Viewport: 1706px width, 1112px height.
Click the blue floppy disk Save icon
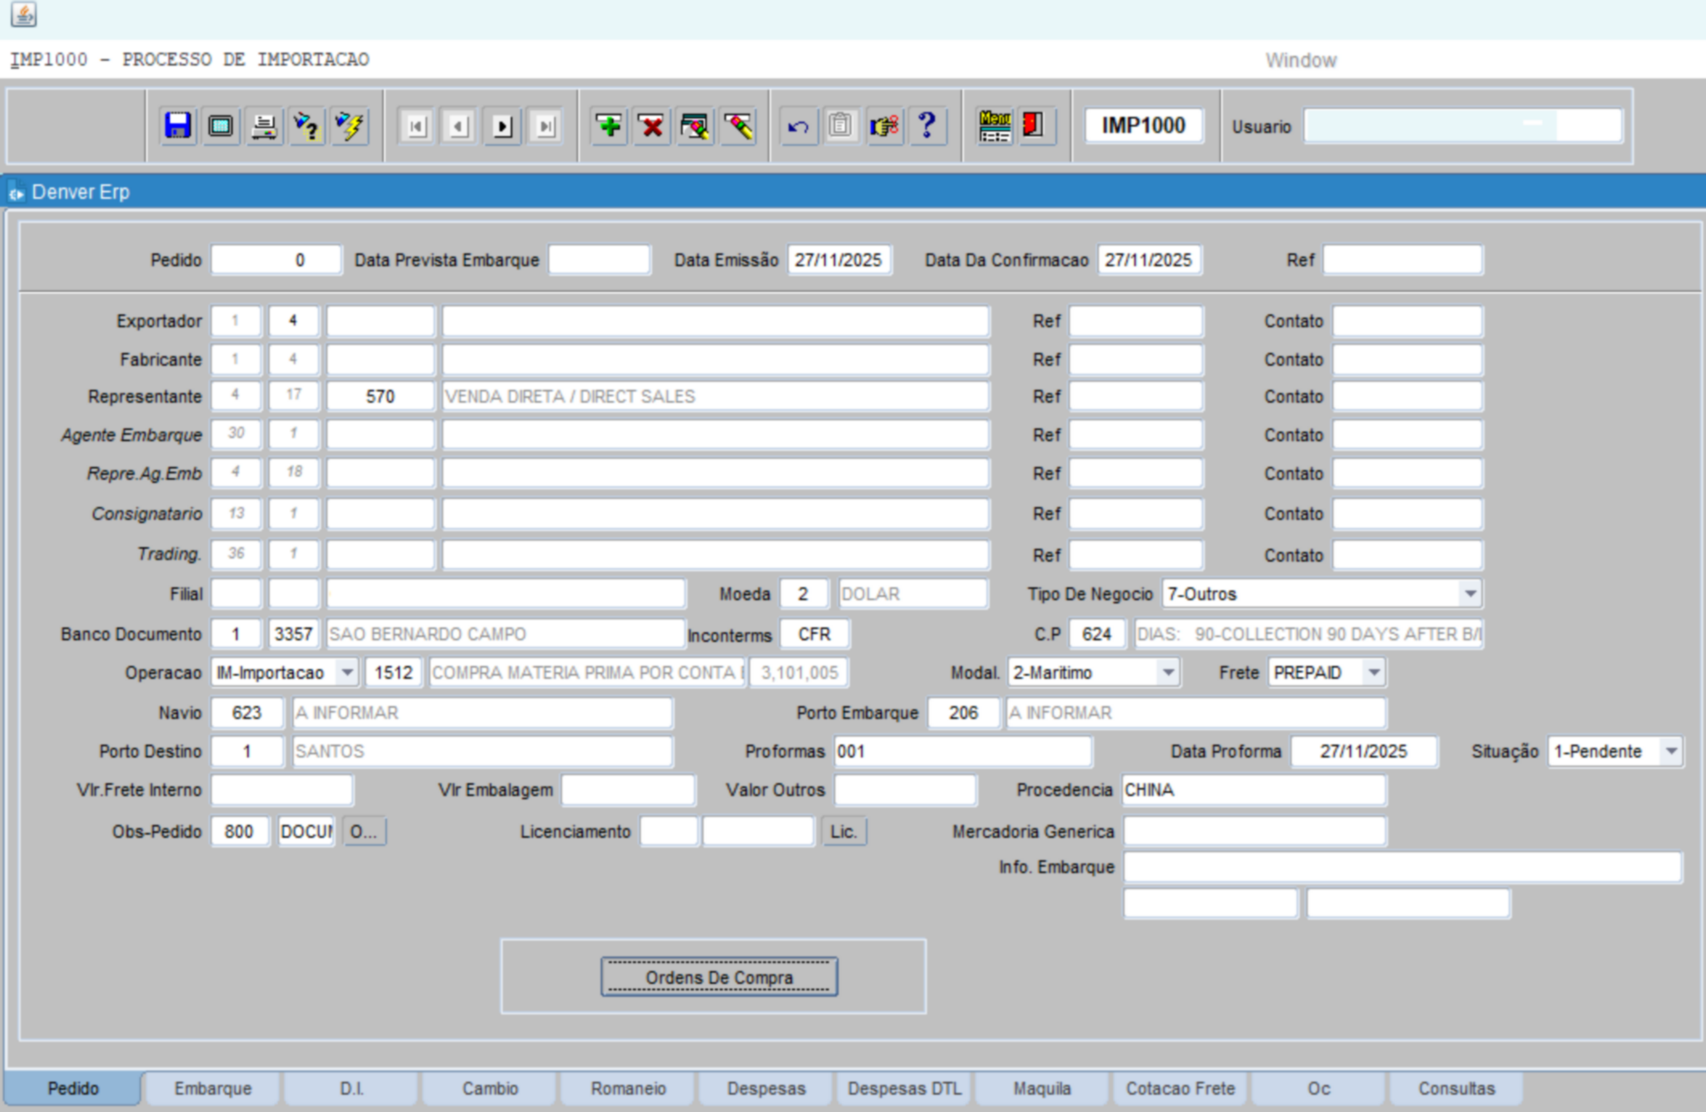(x=178, y=126)
